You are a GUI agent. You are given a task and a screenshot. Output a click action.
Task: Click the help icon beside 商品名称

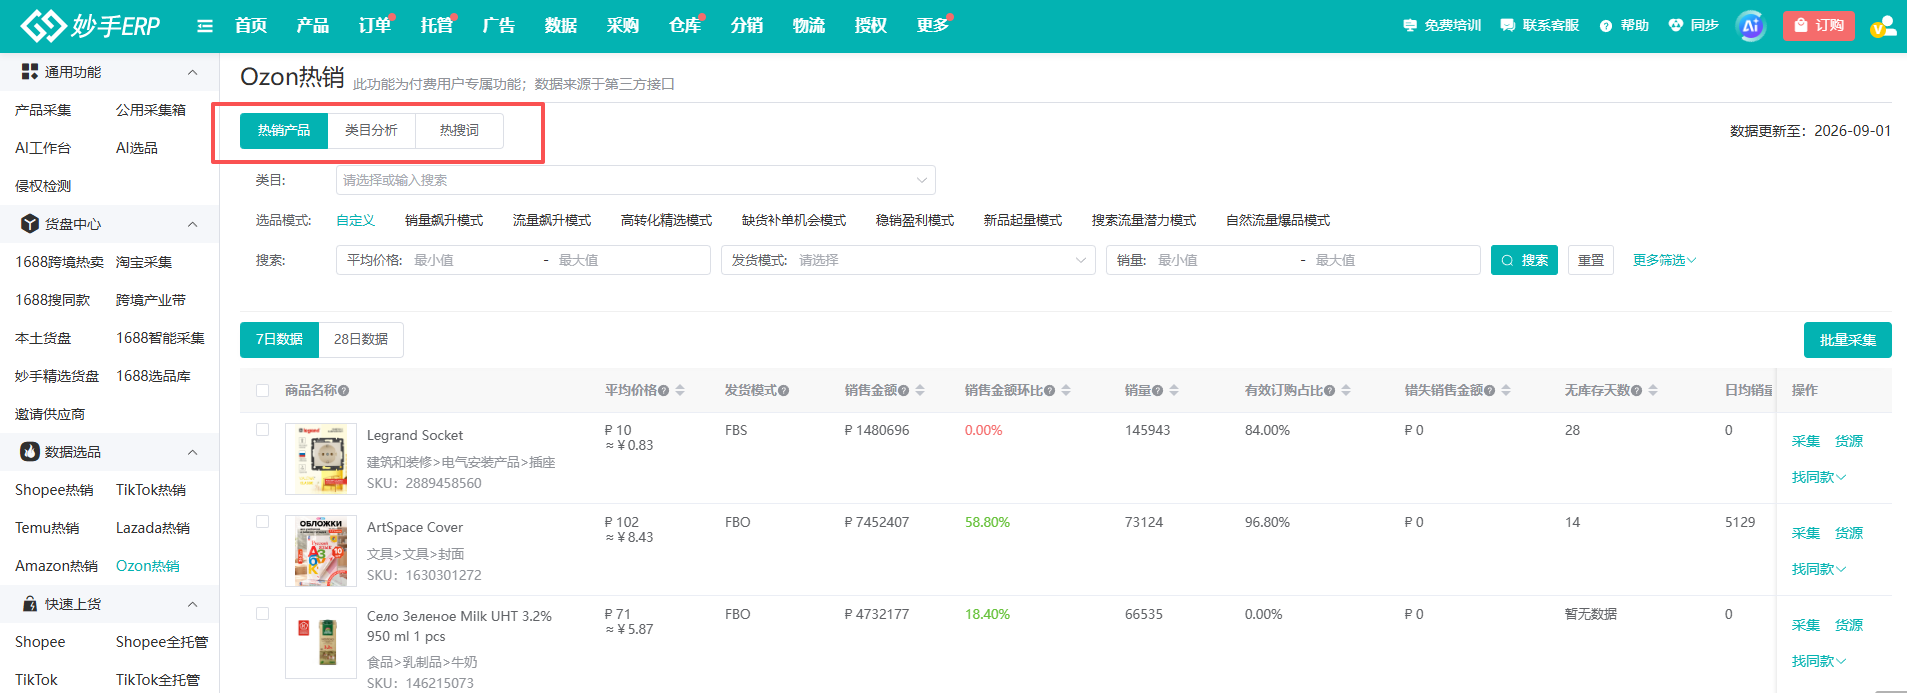(344, 391)
